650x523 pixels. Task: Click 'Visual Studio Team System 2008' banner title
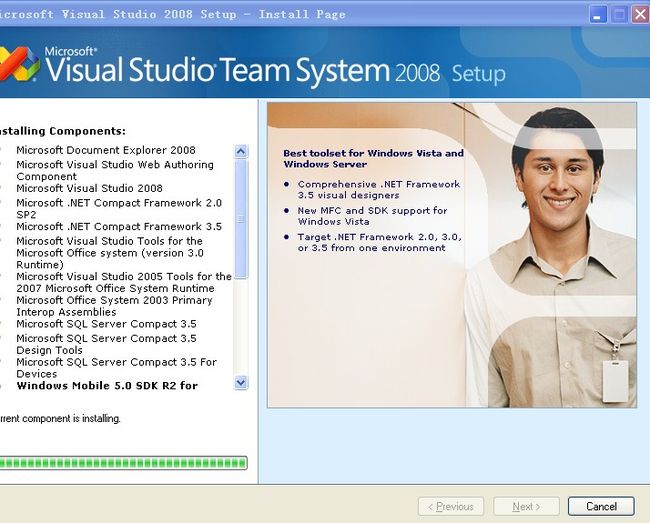coord(243,70)
